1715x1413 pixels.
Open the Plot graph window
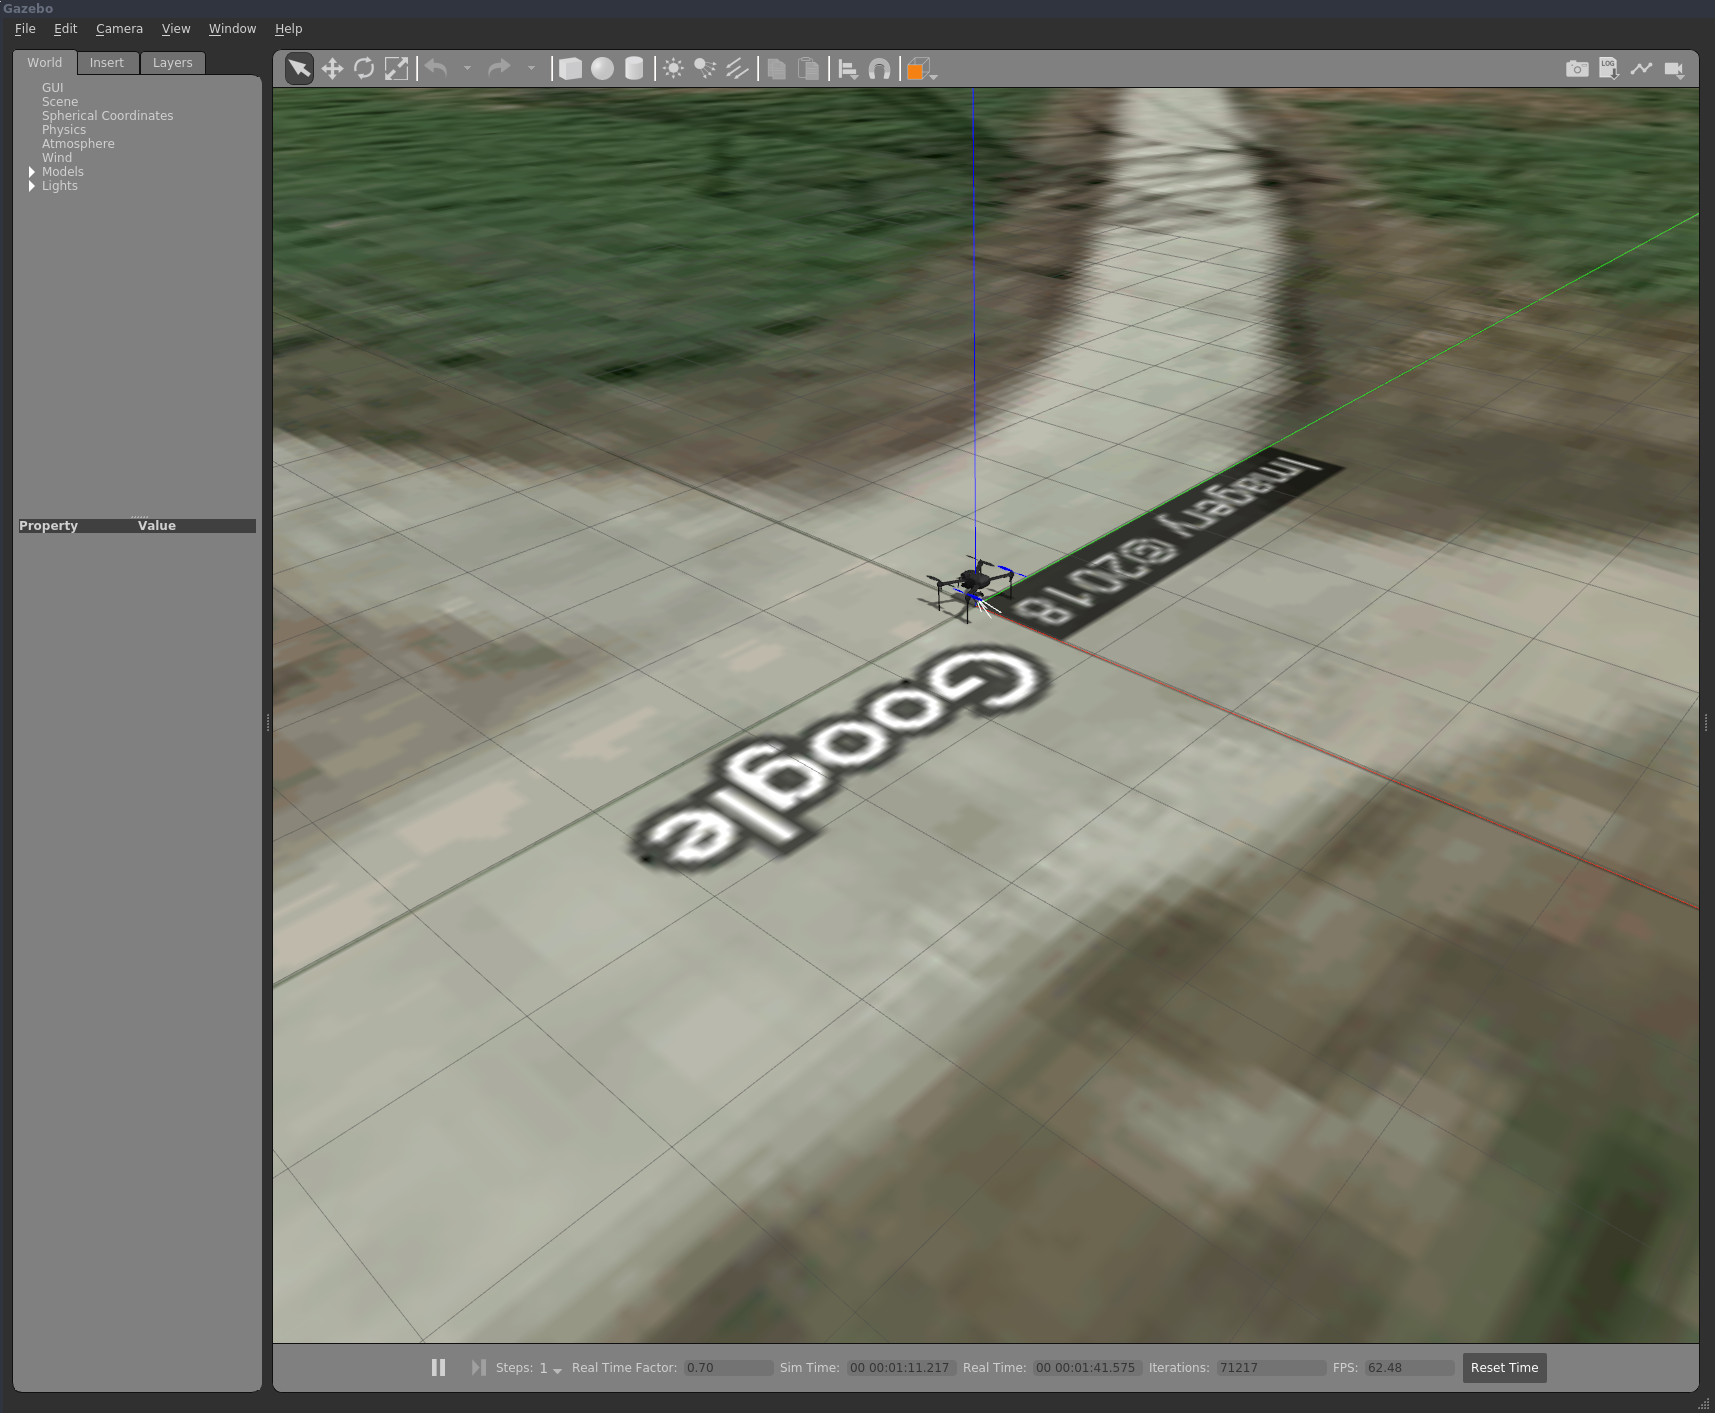click(x=1641, y=69)
